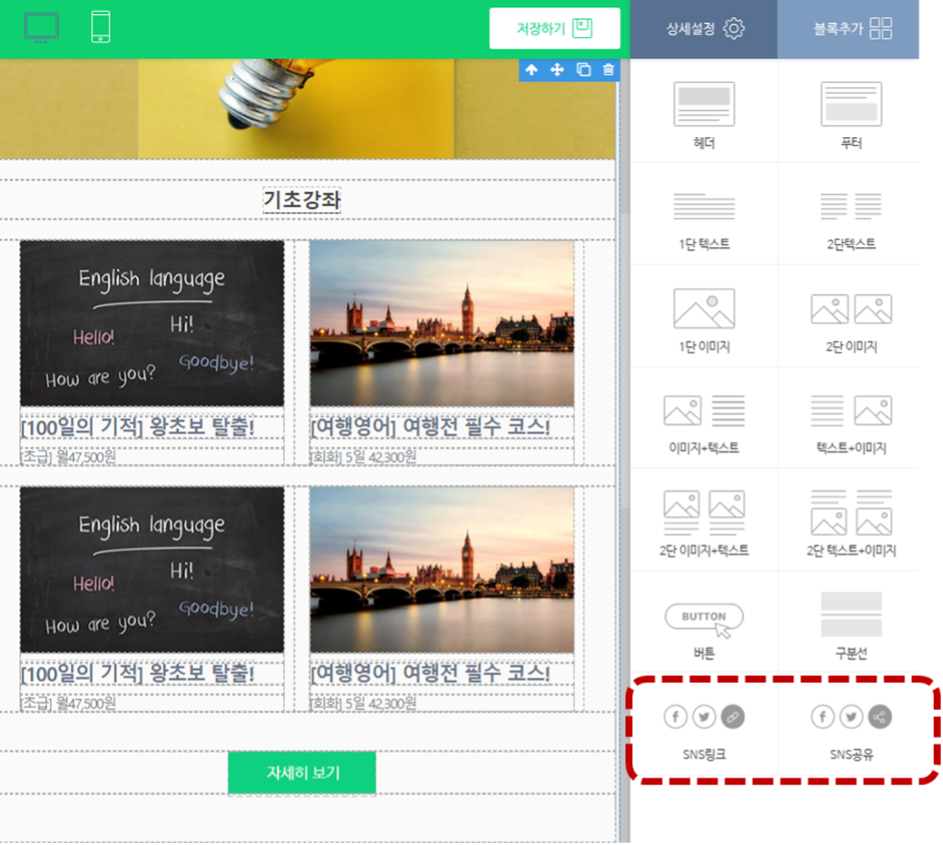Click the 자세히 보기 button
This screenshot has height=845, width=943.
(x=302, y=773)
